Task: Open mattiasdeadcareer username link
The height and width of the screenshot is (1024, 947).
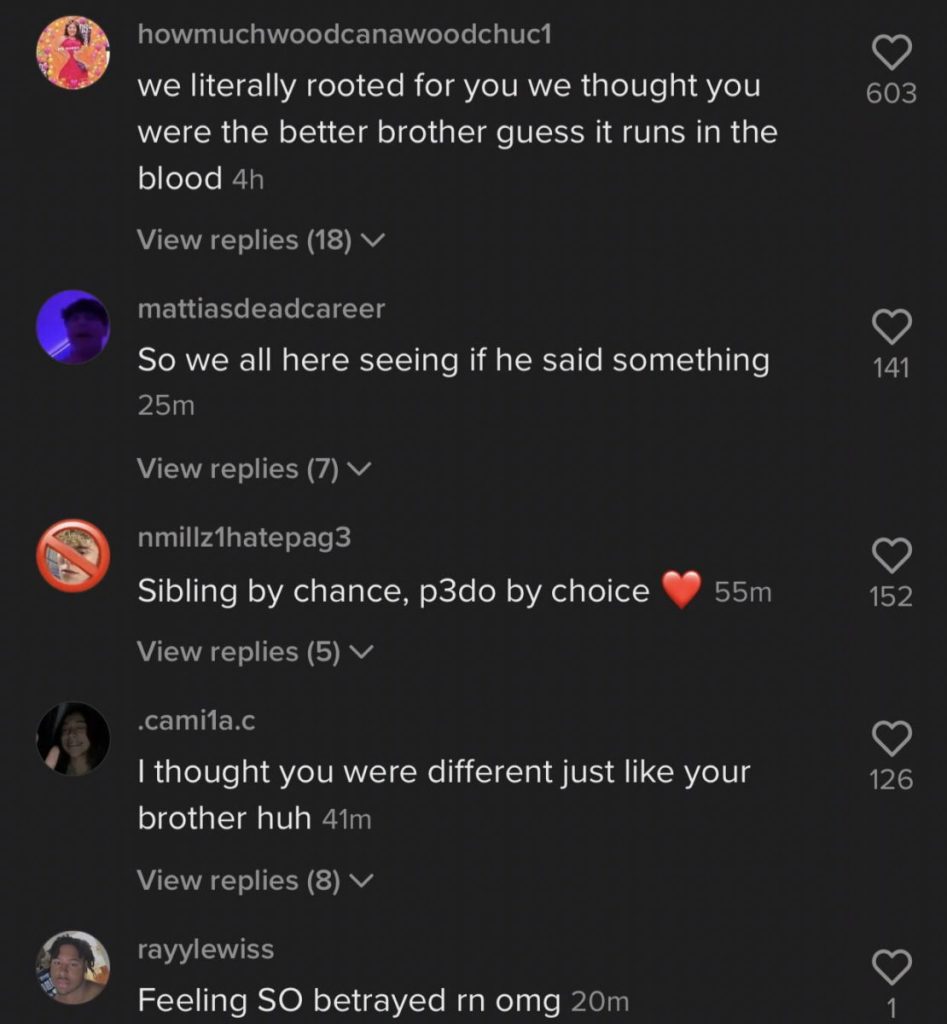Action: (x=260, y=309)
